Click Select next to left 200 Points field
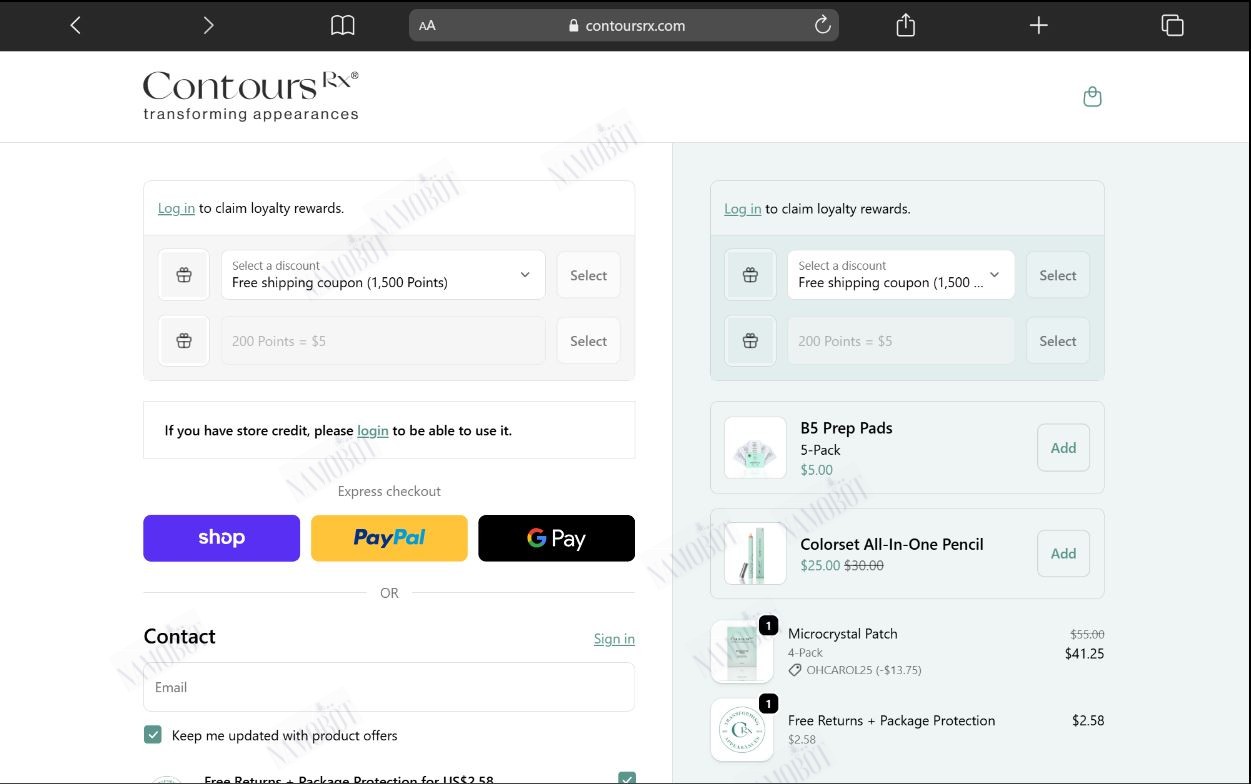1251x784 pixels. 588,341
